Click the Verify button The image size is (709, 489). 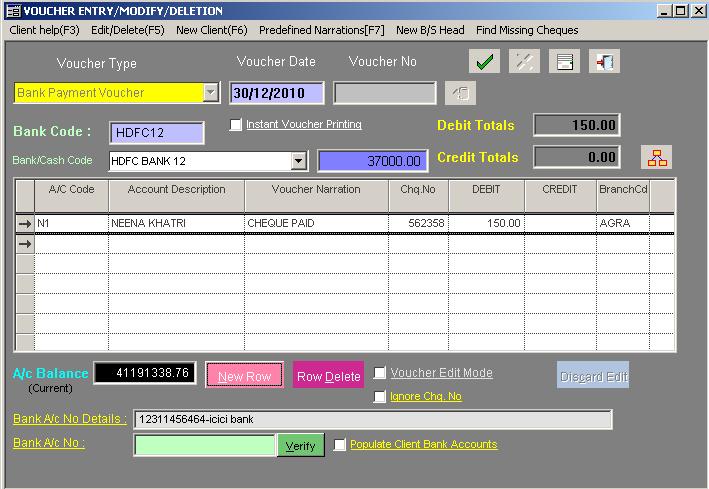coord(300,445)
